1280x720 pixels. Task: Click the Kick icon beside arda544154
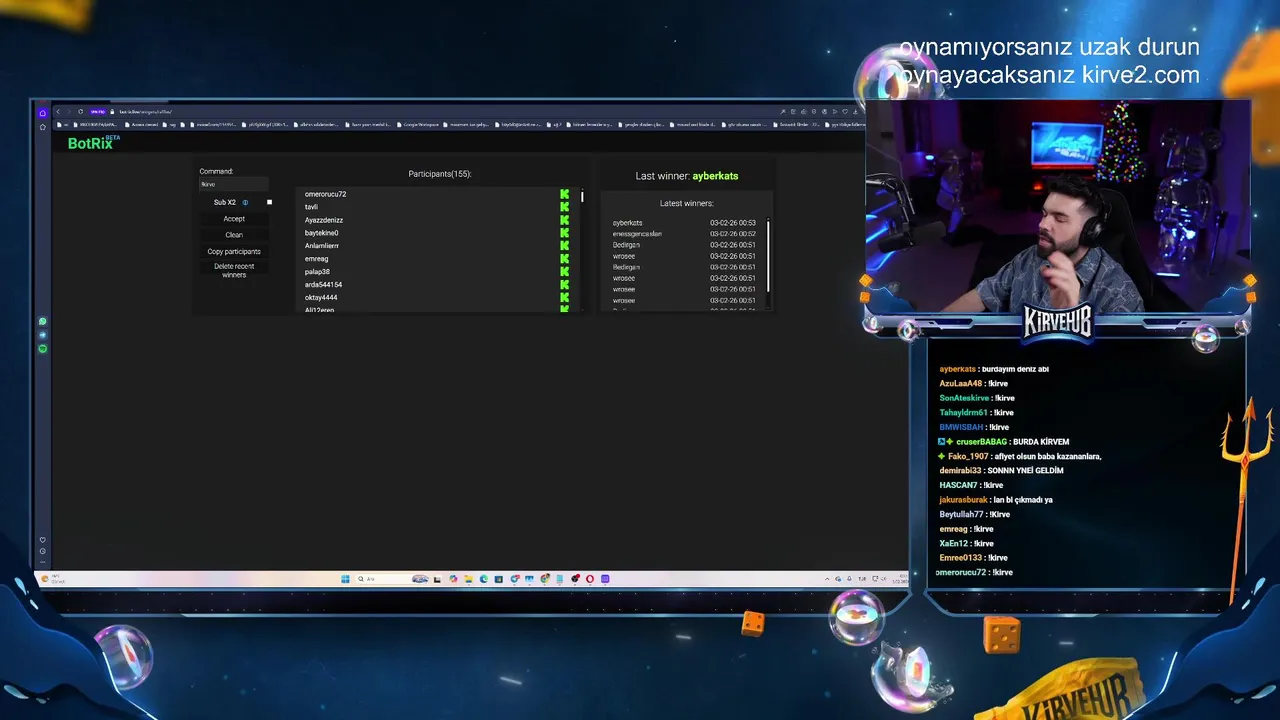(565, 285)
